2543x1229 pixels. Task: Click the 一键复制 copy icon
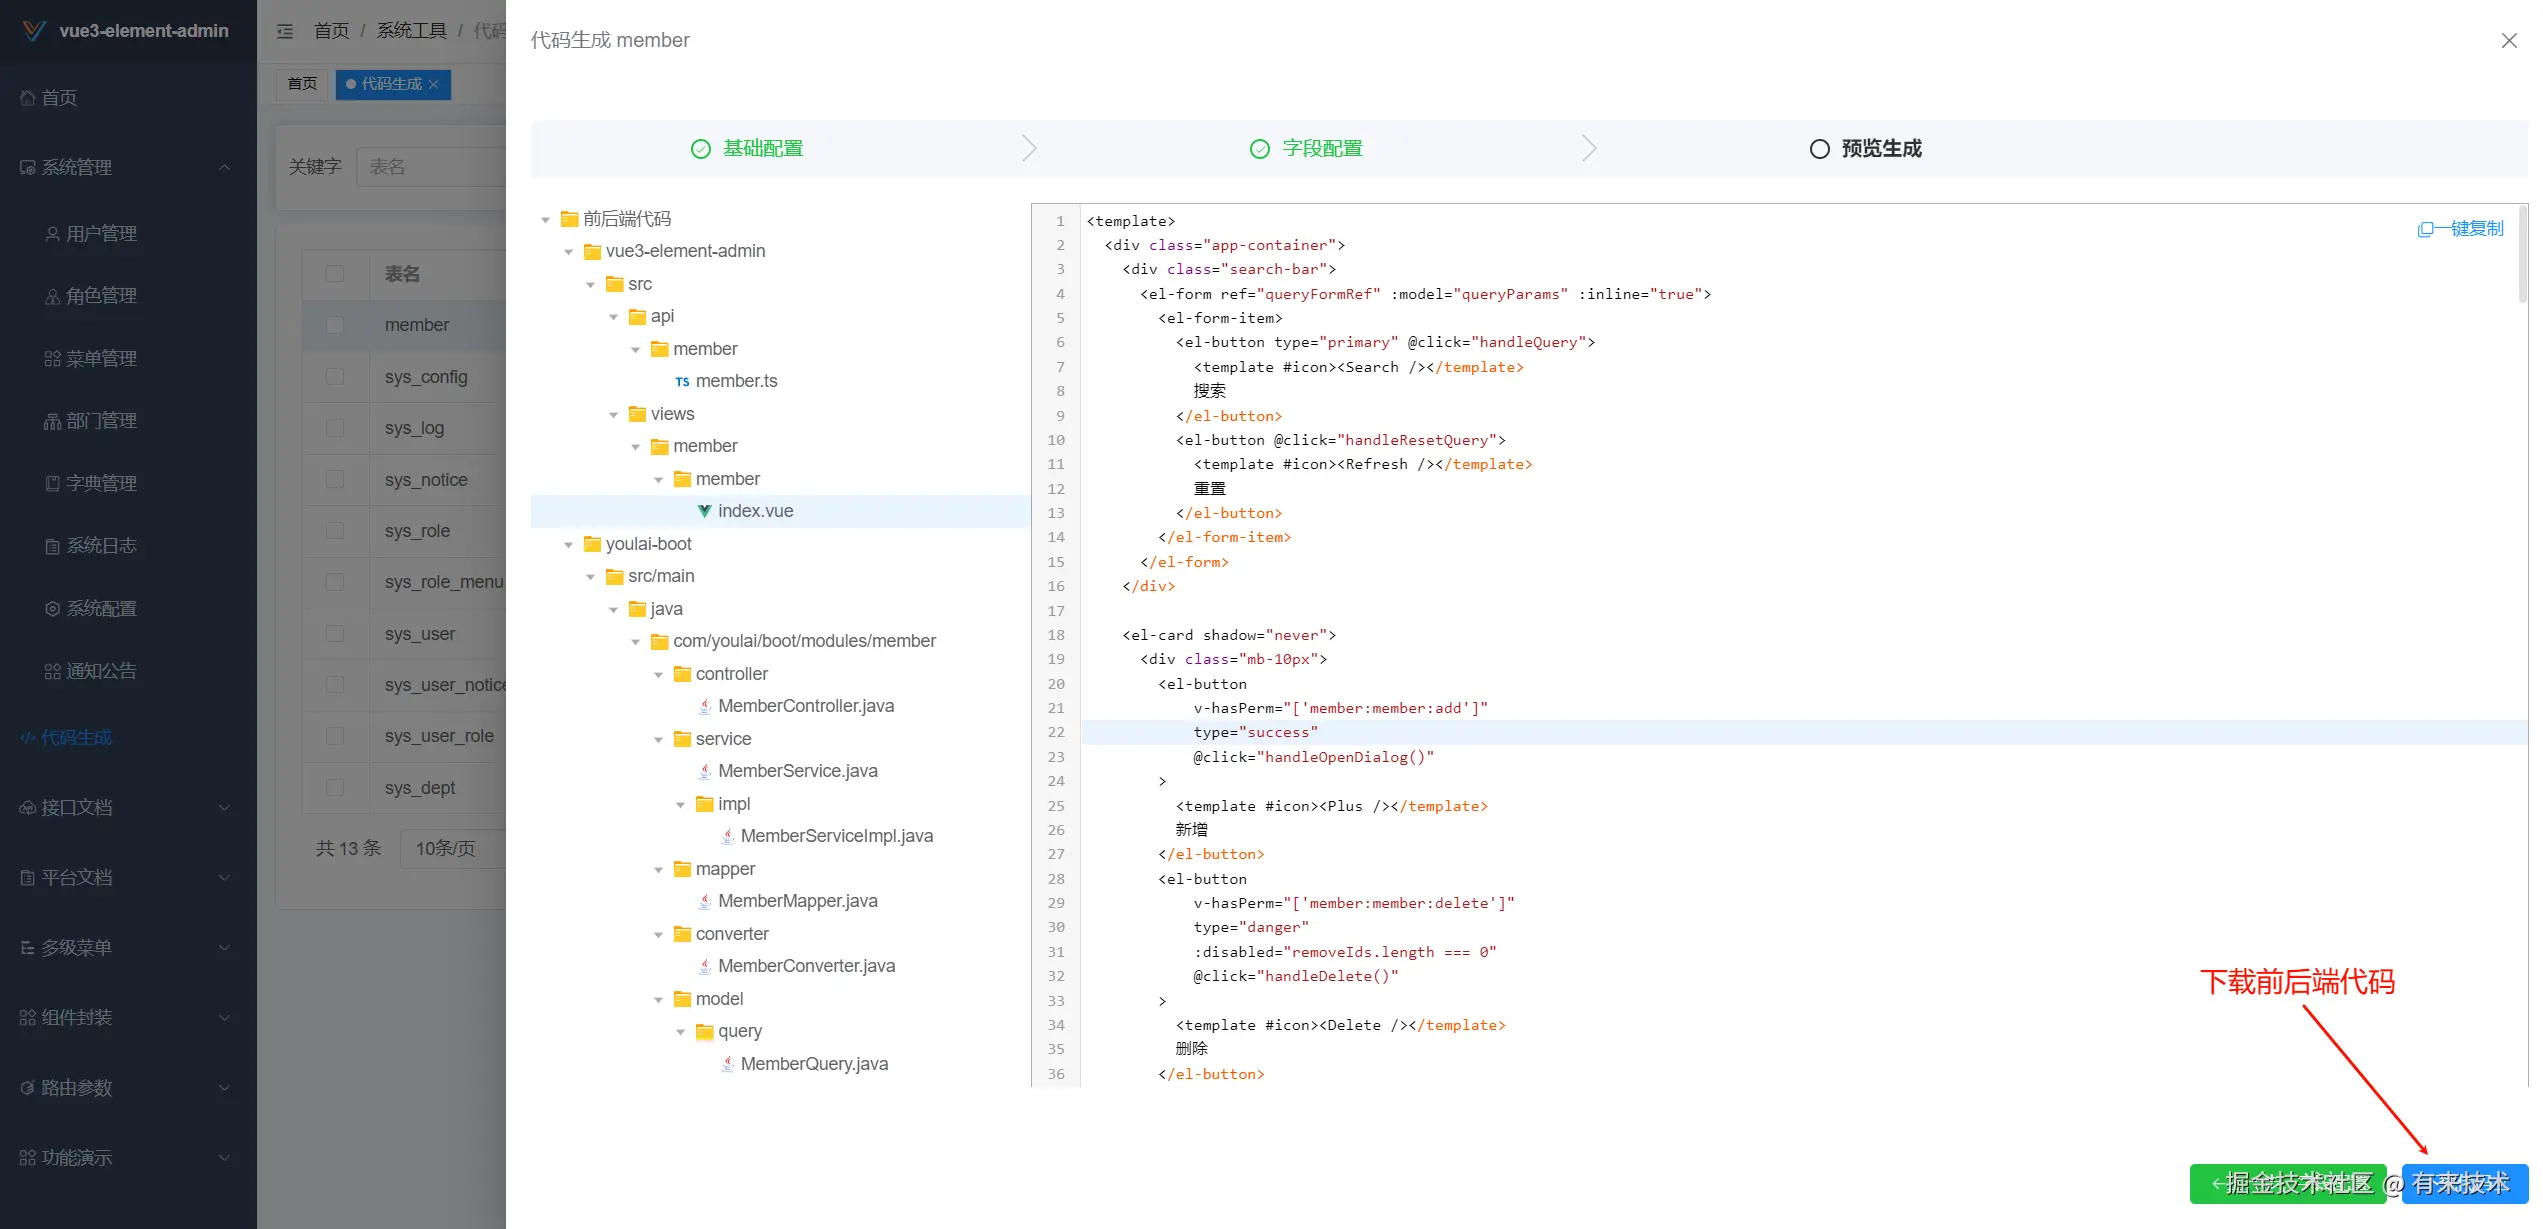[2425, 229]
